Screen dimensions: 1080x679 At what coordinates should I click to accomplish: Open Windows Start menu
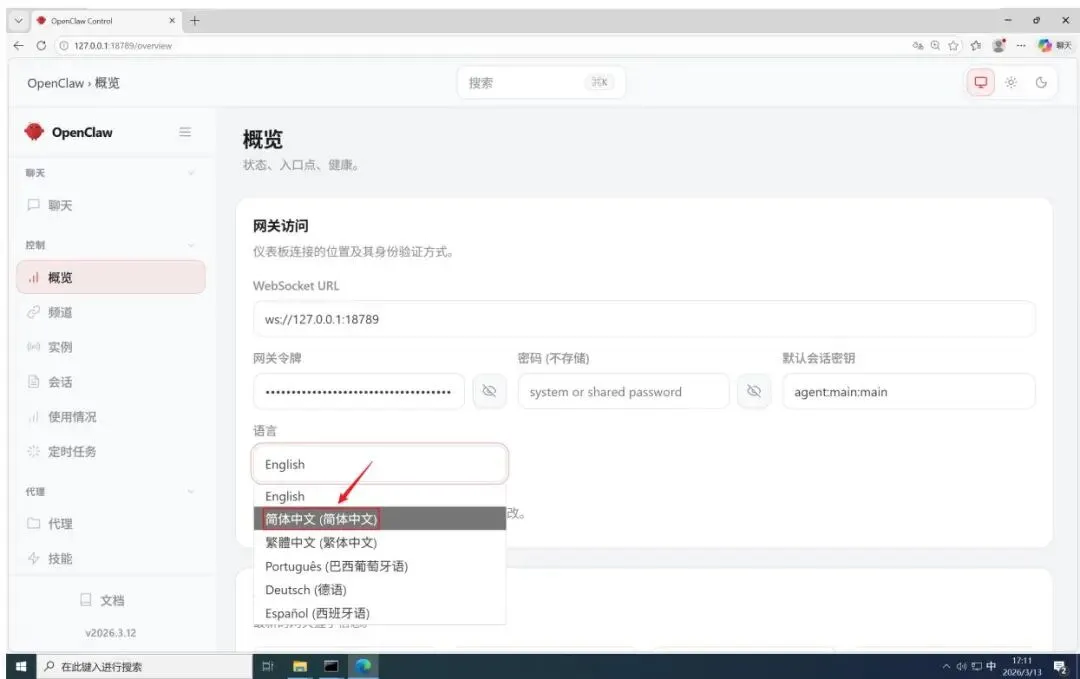coord(21,666)
